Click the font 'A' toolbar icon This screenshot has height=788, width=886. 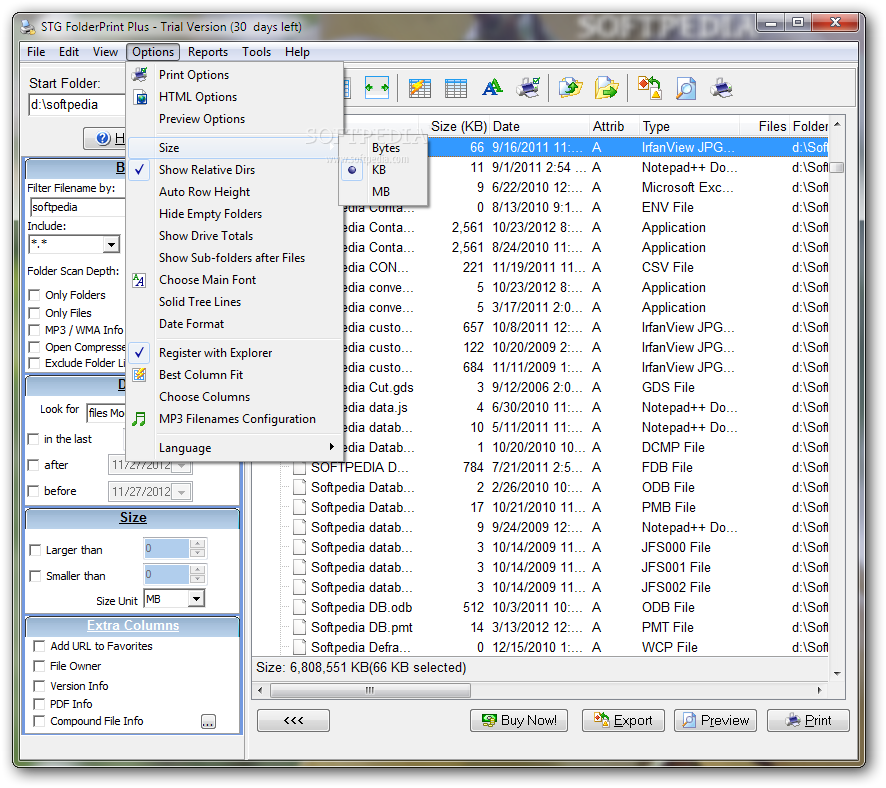[x=492, y=88]
